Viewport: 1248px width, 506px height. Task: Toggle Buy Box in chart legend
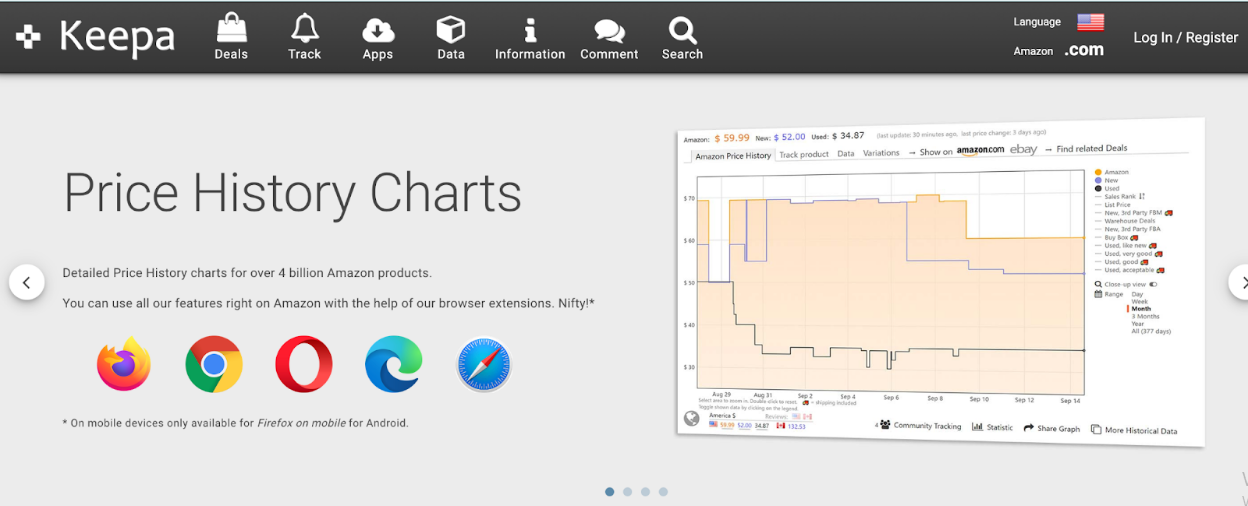click(x=1117, y=237)
